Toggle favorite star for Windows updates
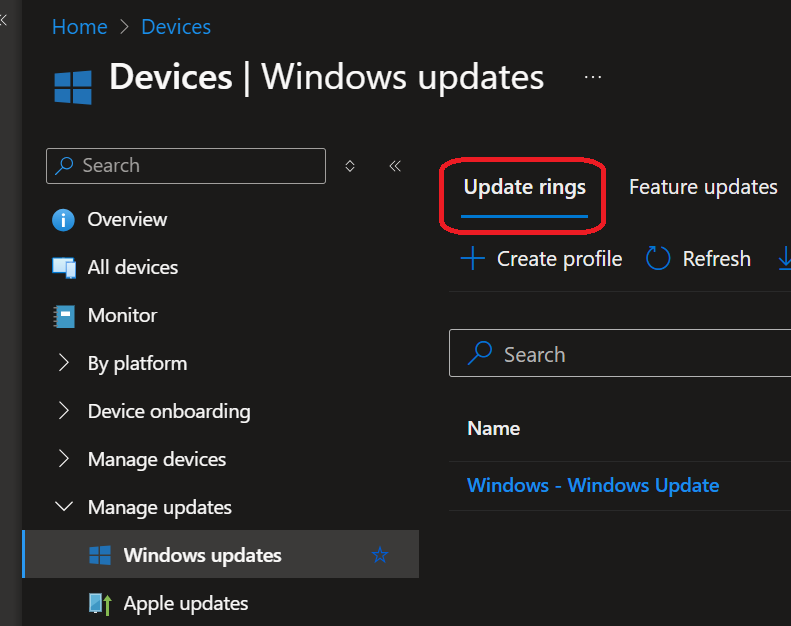Screen dimensions: 791x626 pyautogui.click(x=380, y=555)
